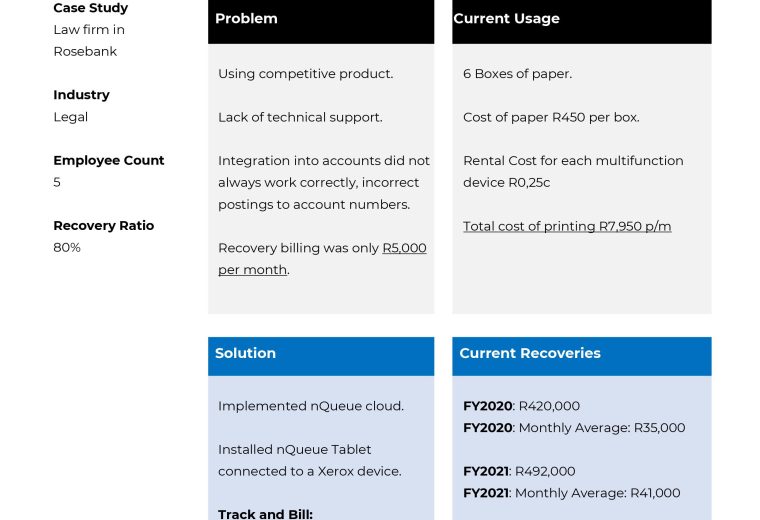
Task: Click the FY2021 Monthly Average R41,000 line
Action: click(571, 493)
